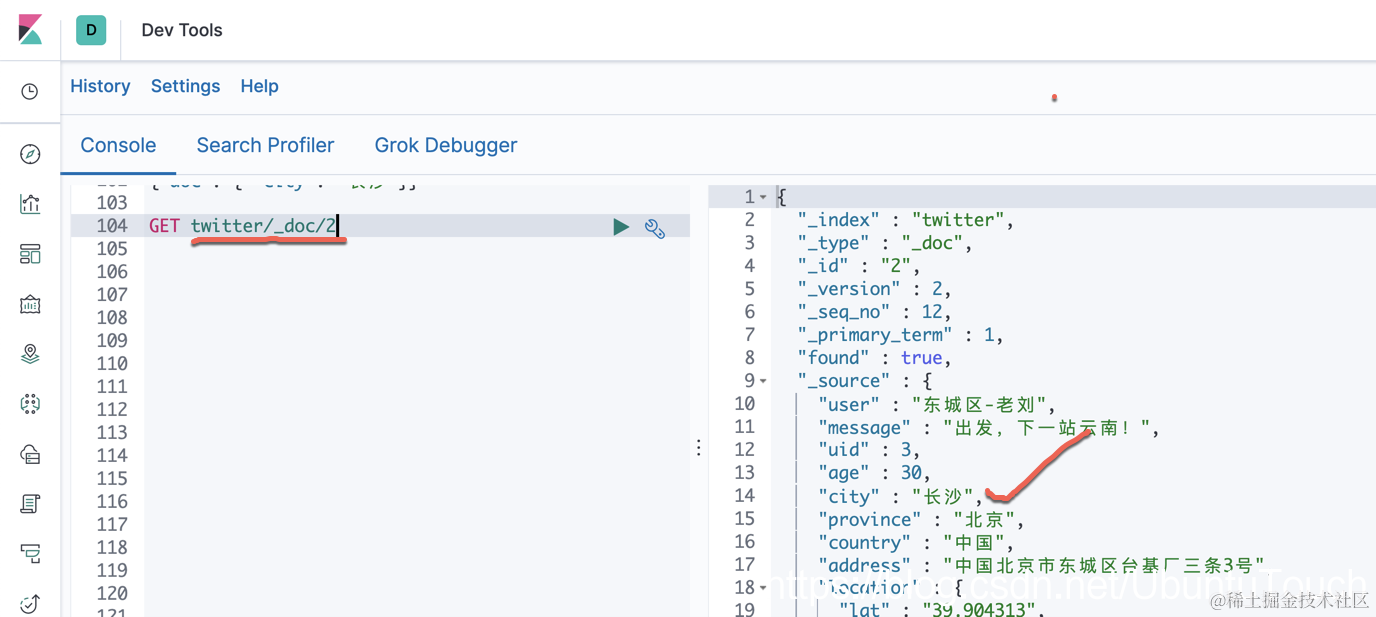
Task: Open Dashboard icon in sidebar
Action: [30, 254]
